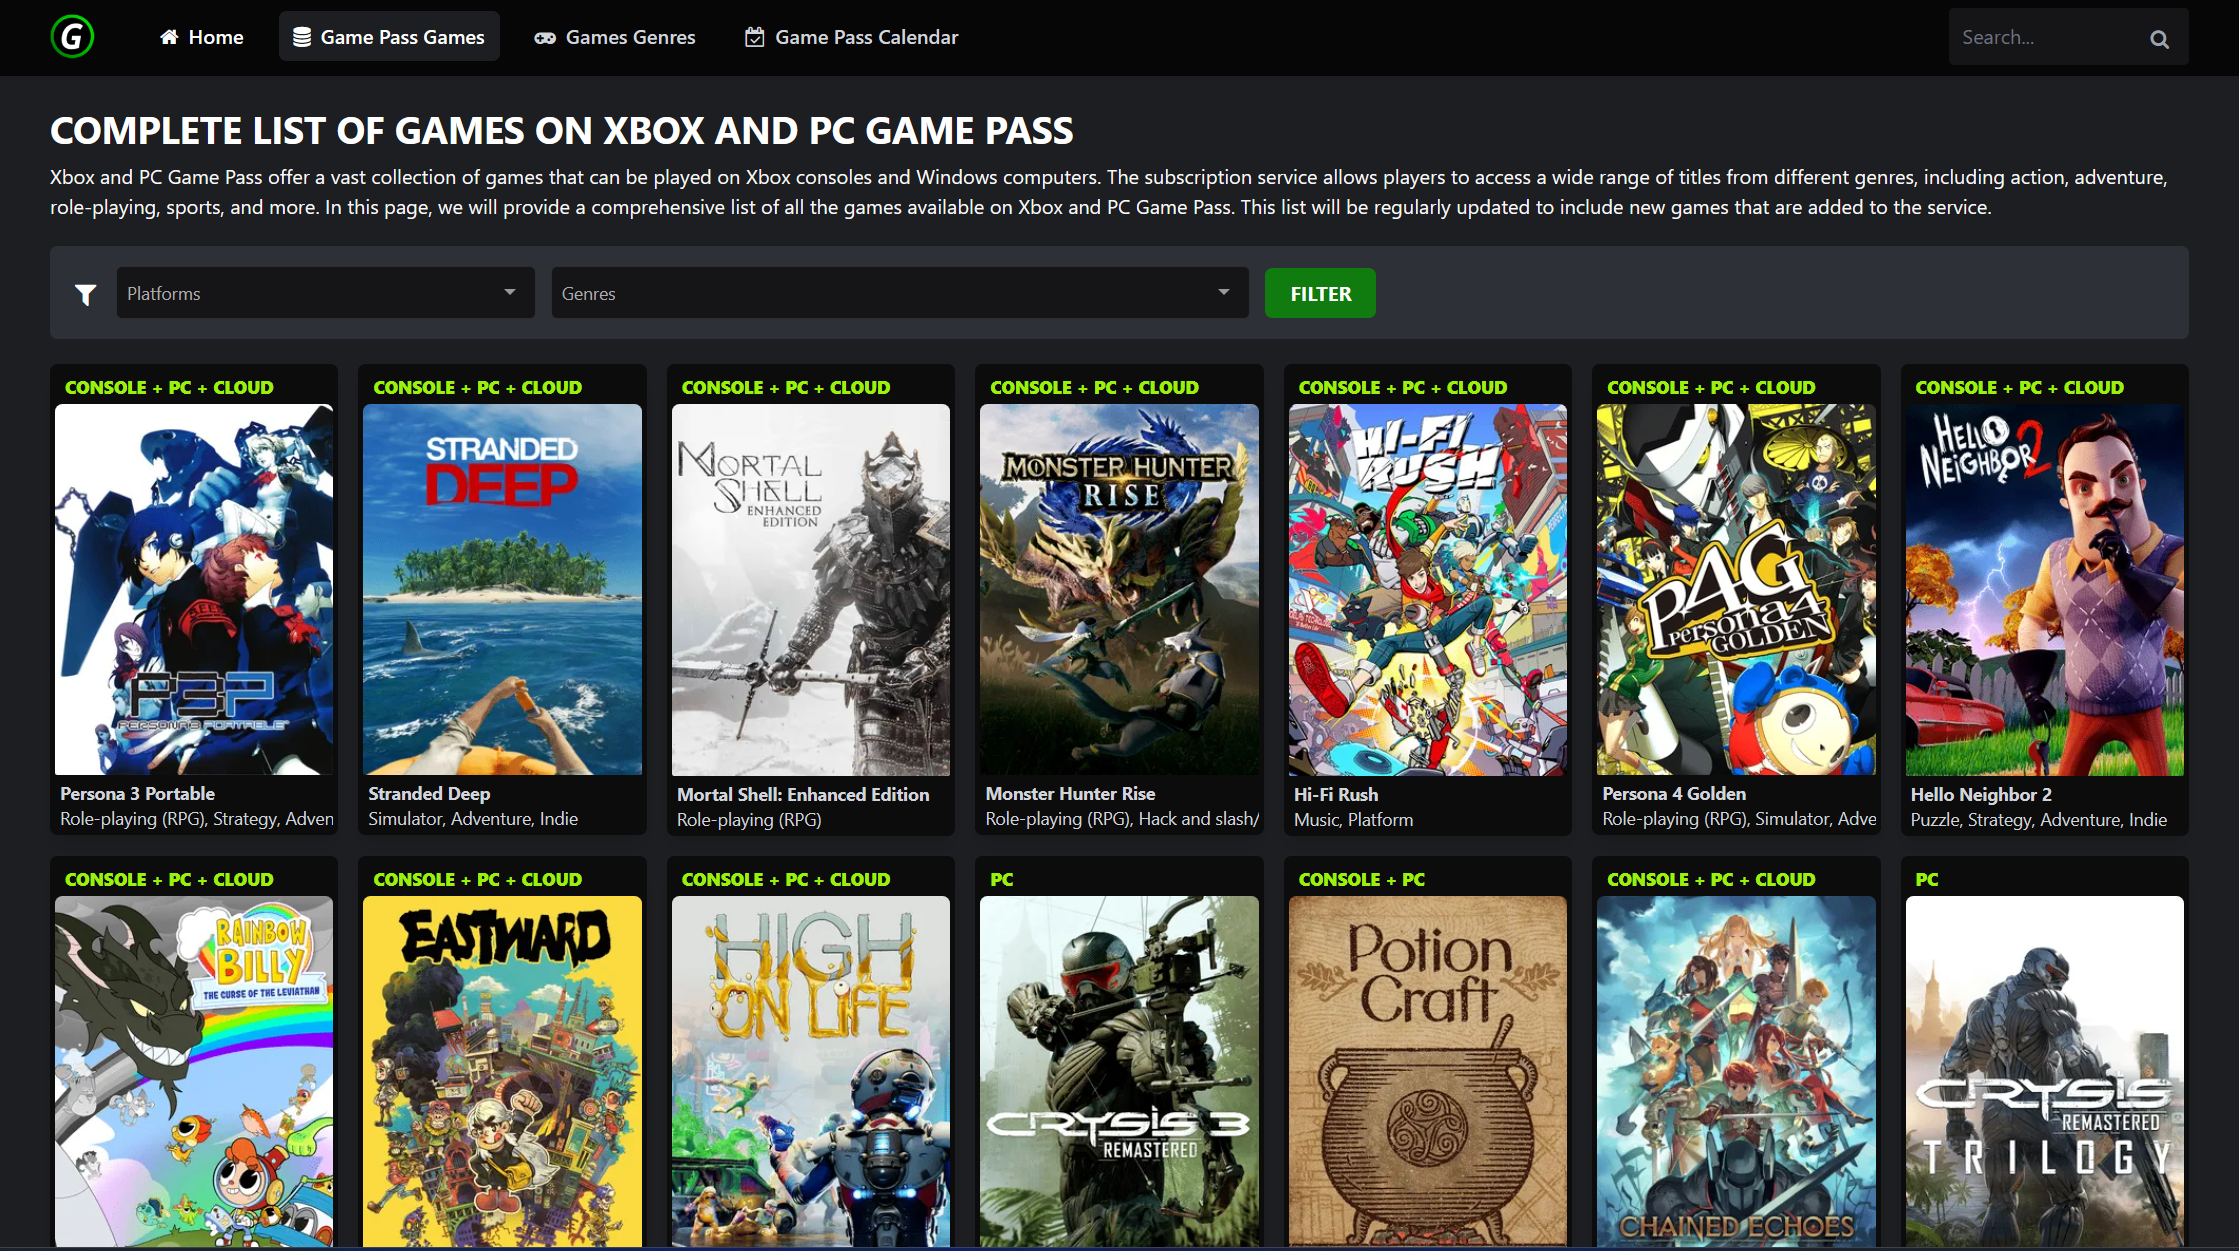Image resolution: width=2239 pixels, height=1251 pixels.
Task: Click 'Simulator, Adventure, Indie' genre text
Action: click(473, 819)
